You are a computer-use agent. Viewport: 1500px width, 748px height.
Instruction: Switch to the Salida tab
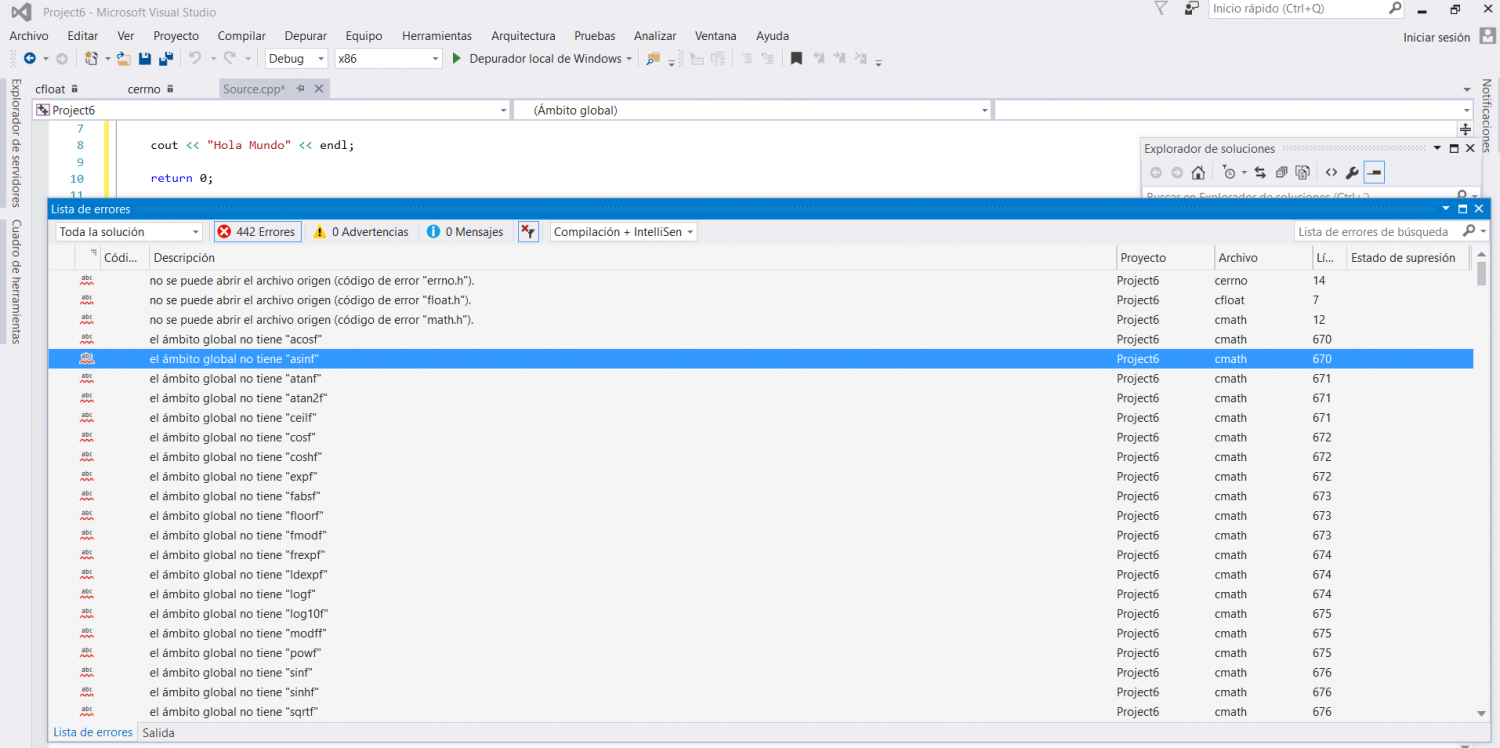158,733
